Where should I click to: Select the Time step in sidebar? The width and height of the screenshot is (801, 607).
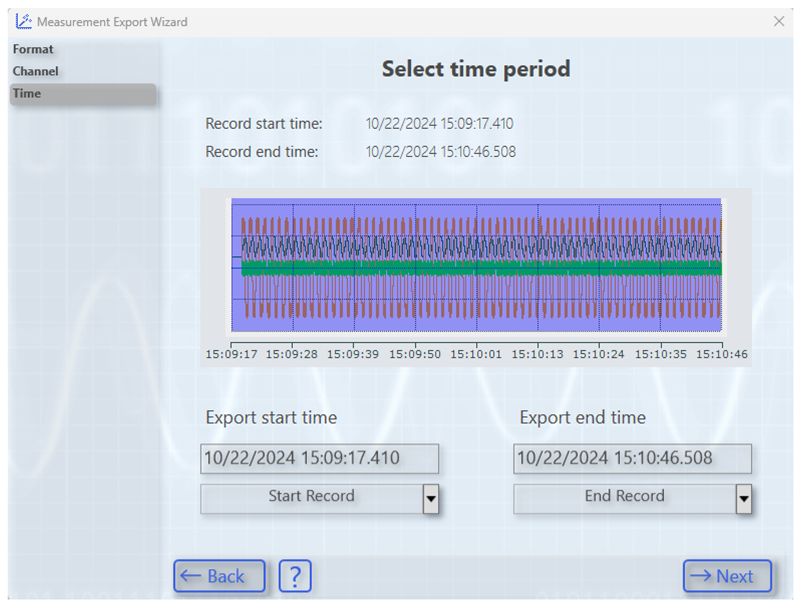pos(28,93)
